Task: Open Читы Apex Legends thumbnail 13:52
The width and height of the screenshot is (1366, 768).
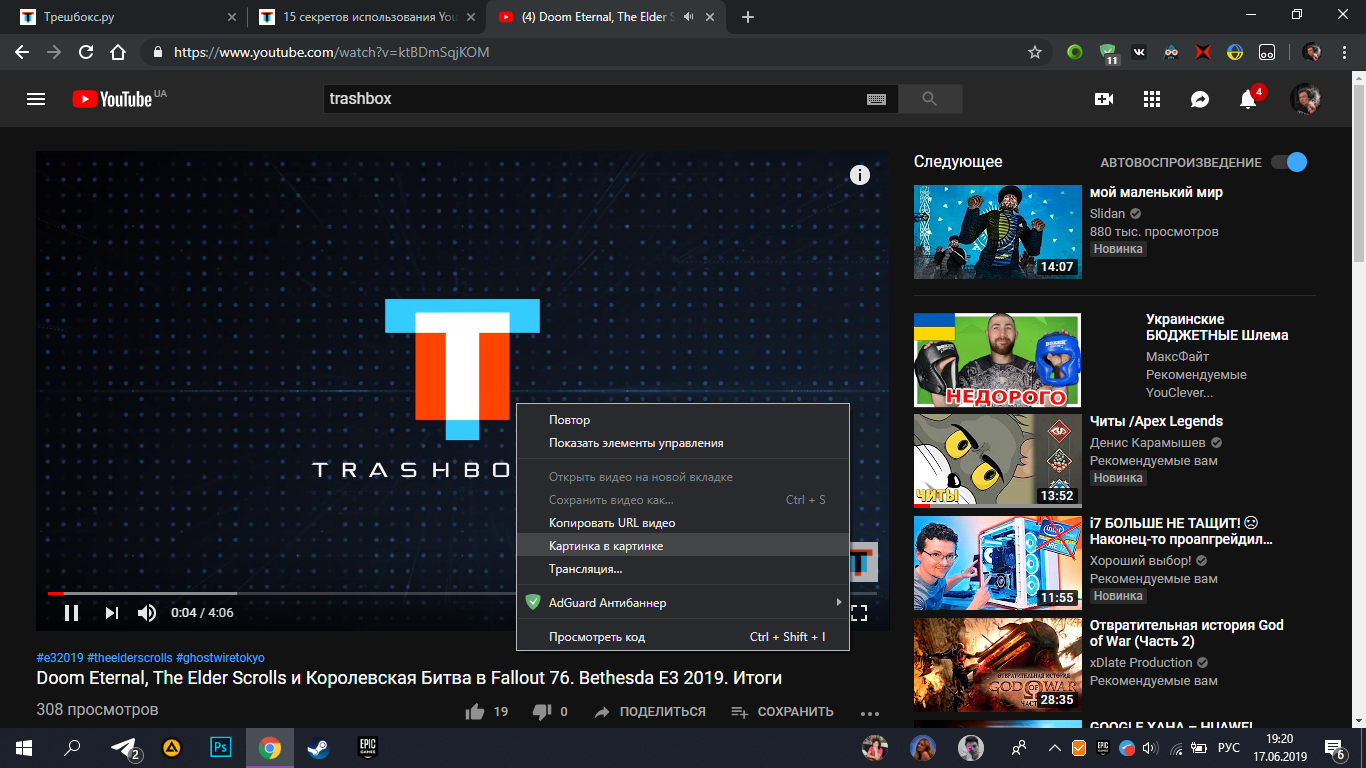Action: click(x=998, y=461)
